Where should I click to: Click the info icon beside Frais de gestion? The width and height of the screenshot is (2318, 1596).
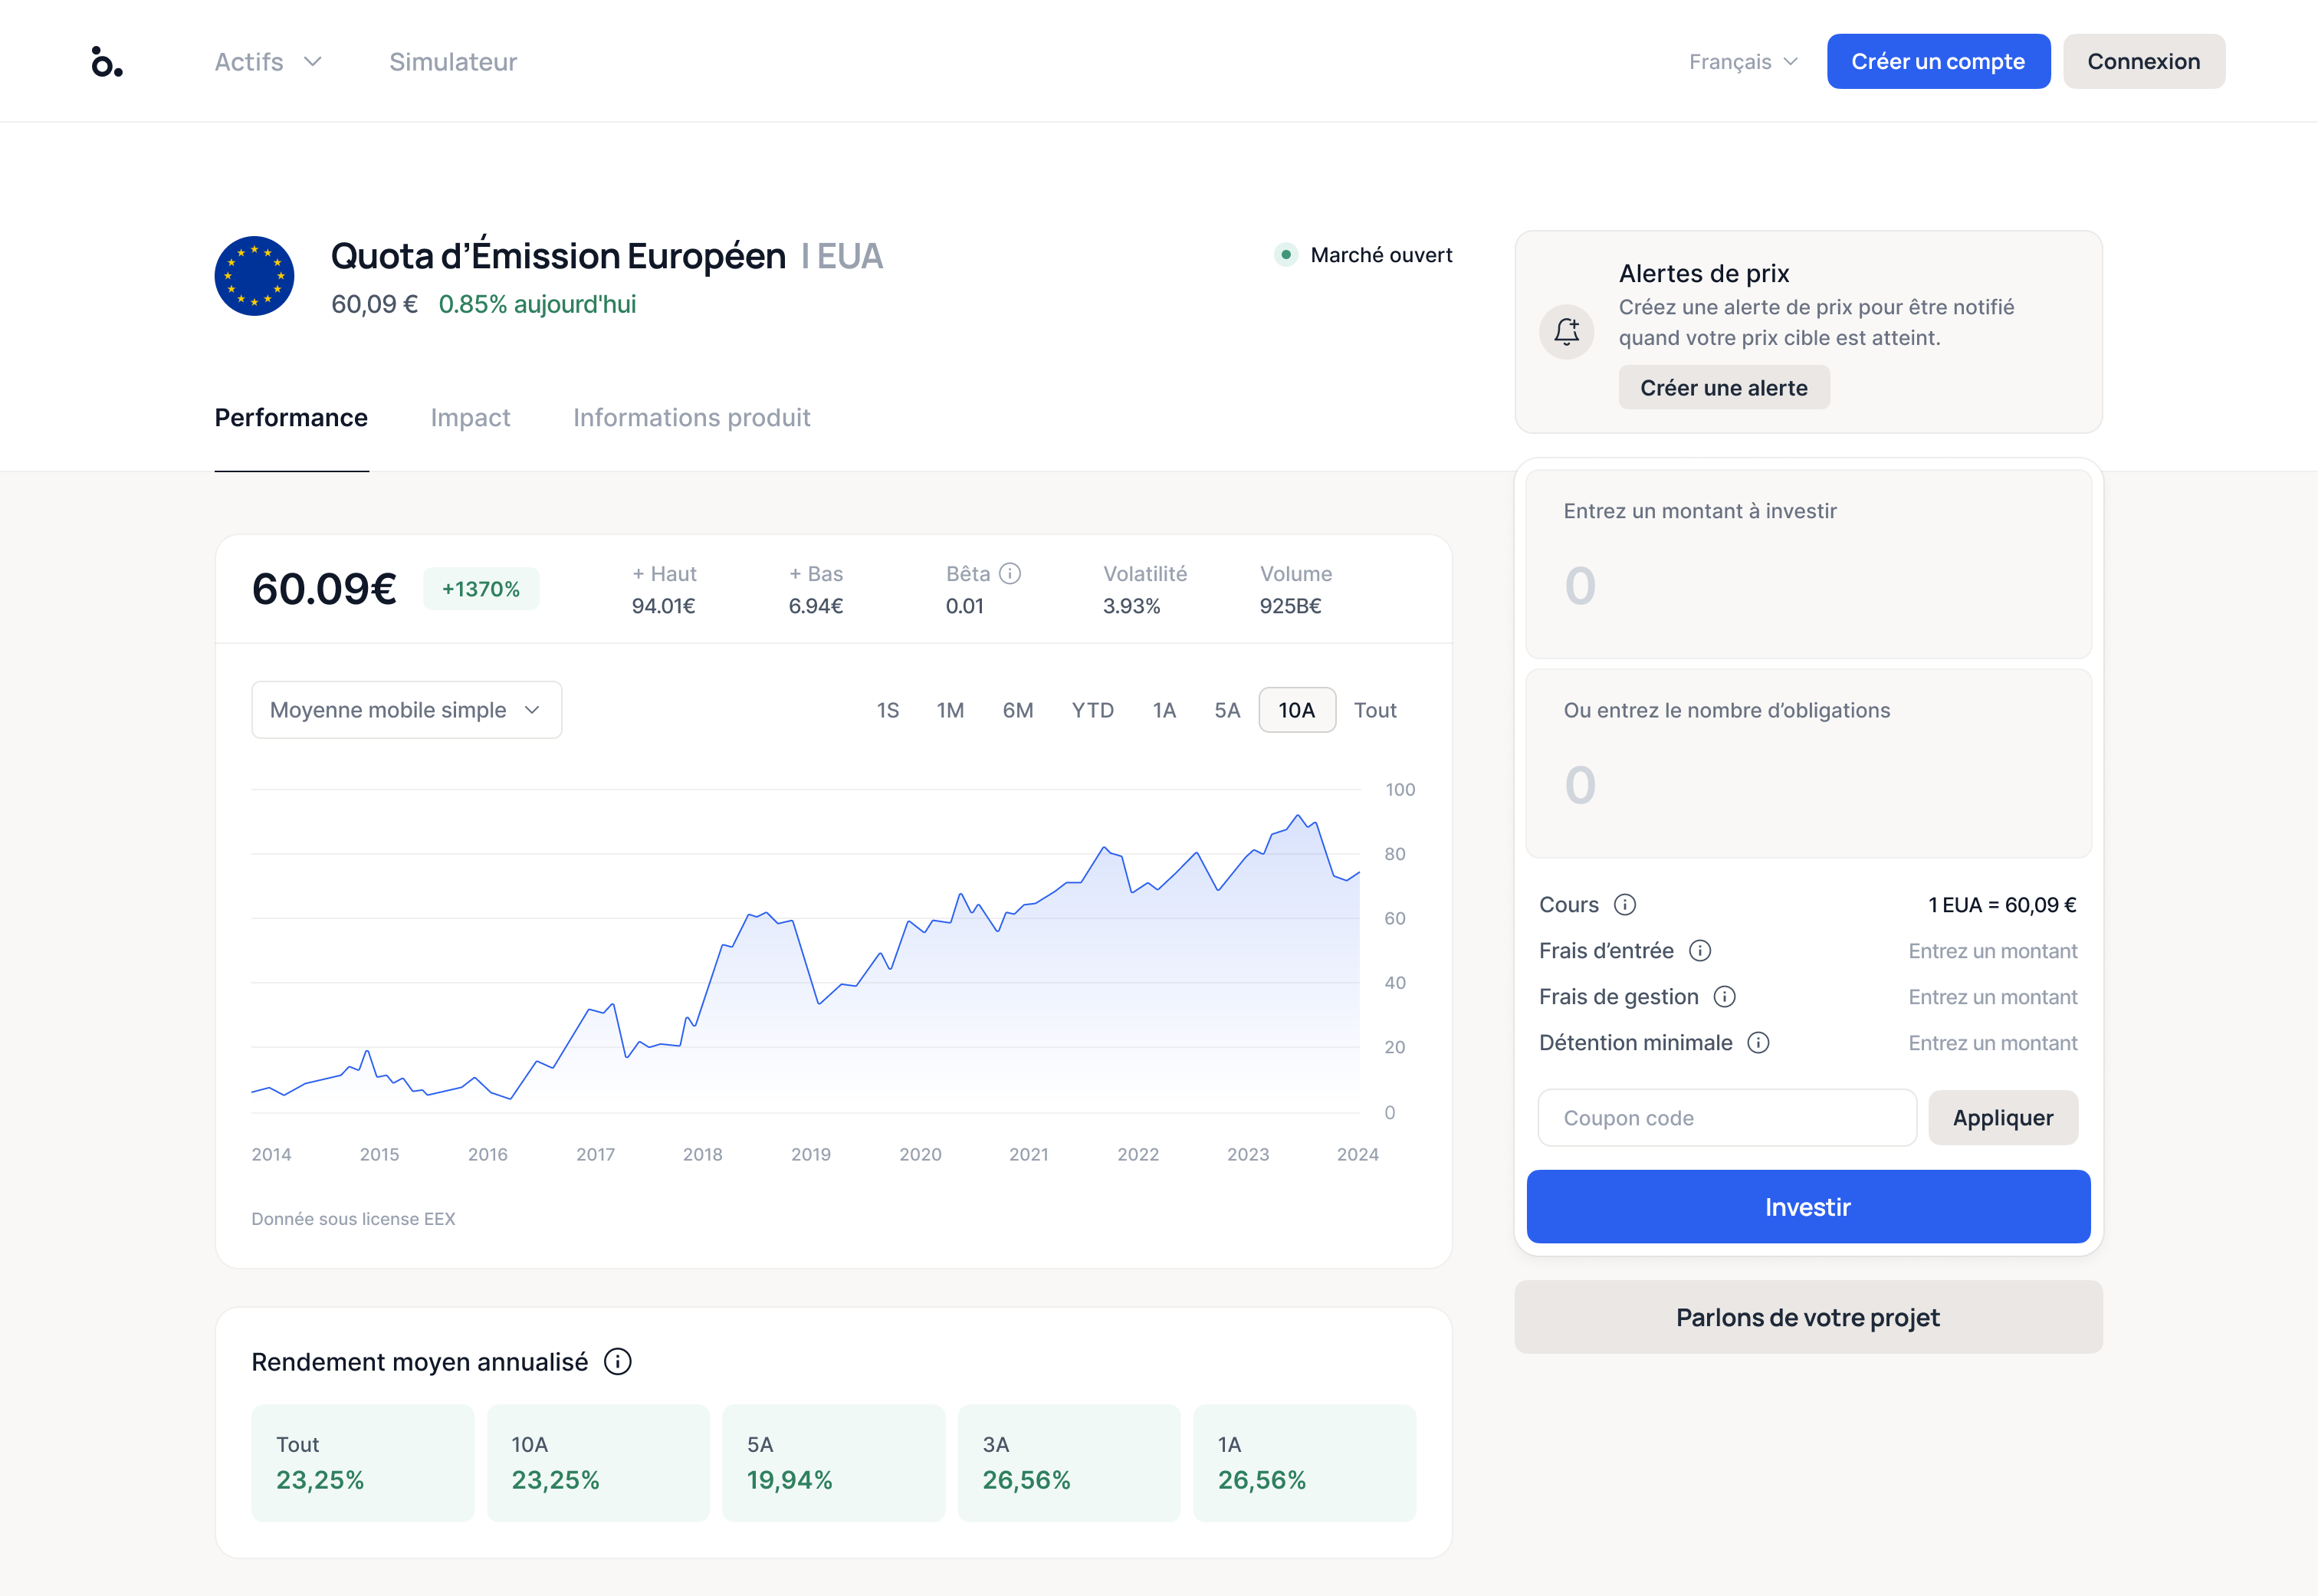pos(1725,997)
